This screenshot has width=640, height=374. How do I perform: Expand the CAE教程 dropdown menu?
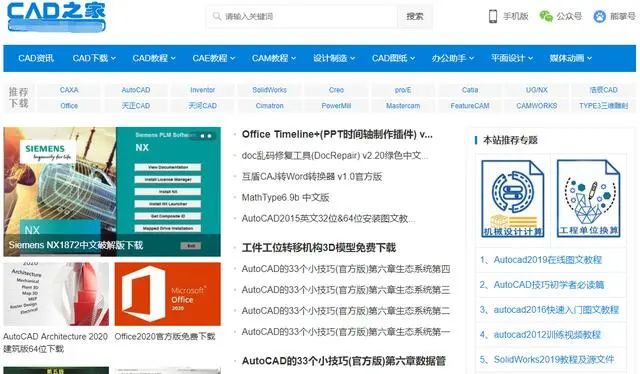point(214,58)
